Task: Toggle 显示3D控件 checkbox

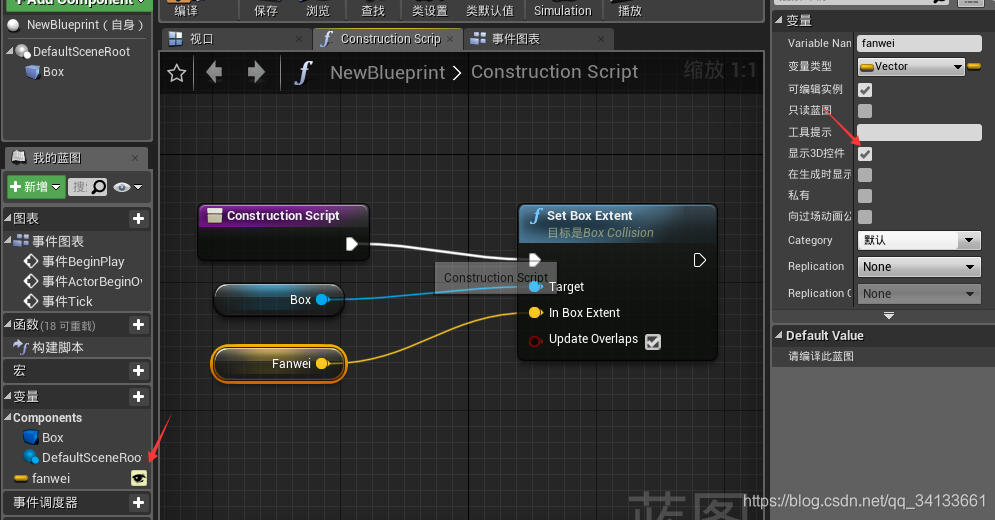Action: (x=864, y=154)
